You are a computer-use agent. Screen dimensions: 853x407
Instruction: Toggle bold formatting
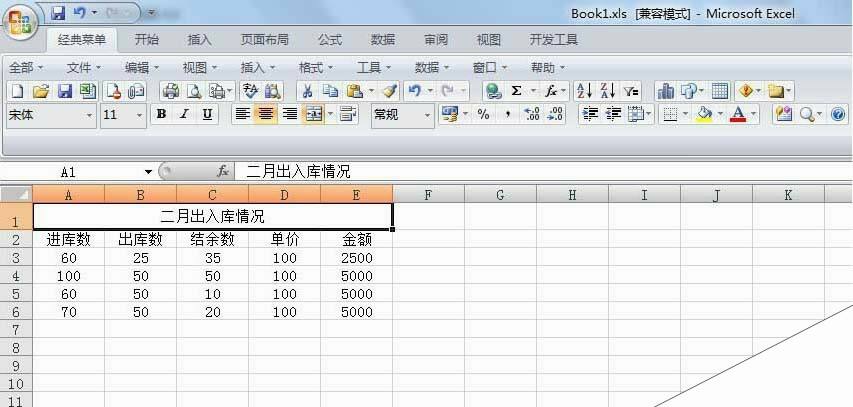pos(161,114)
